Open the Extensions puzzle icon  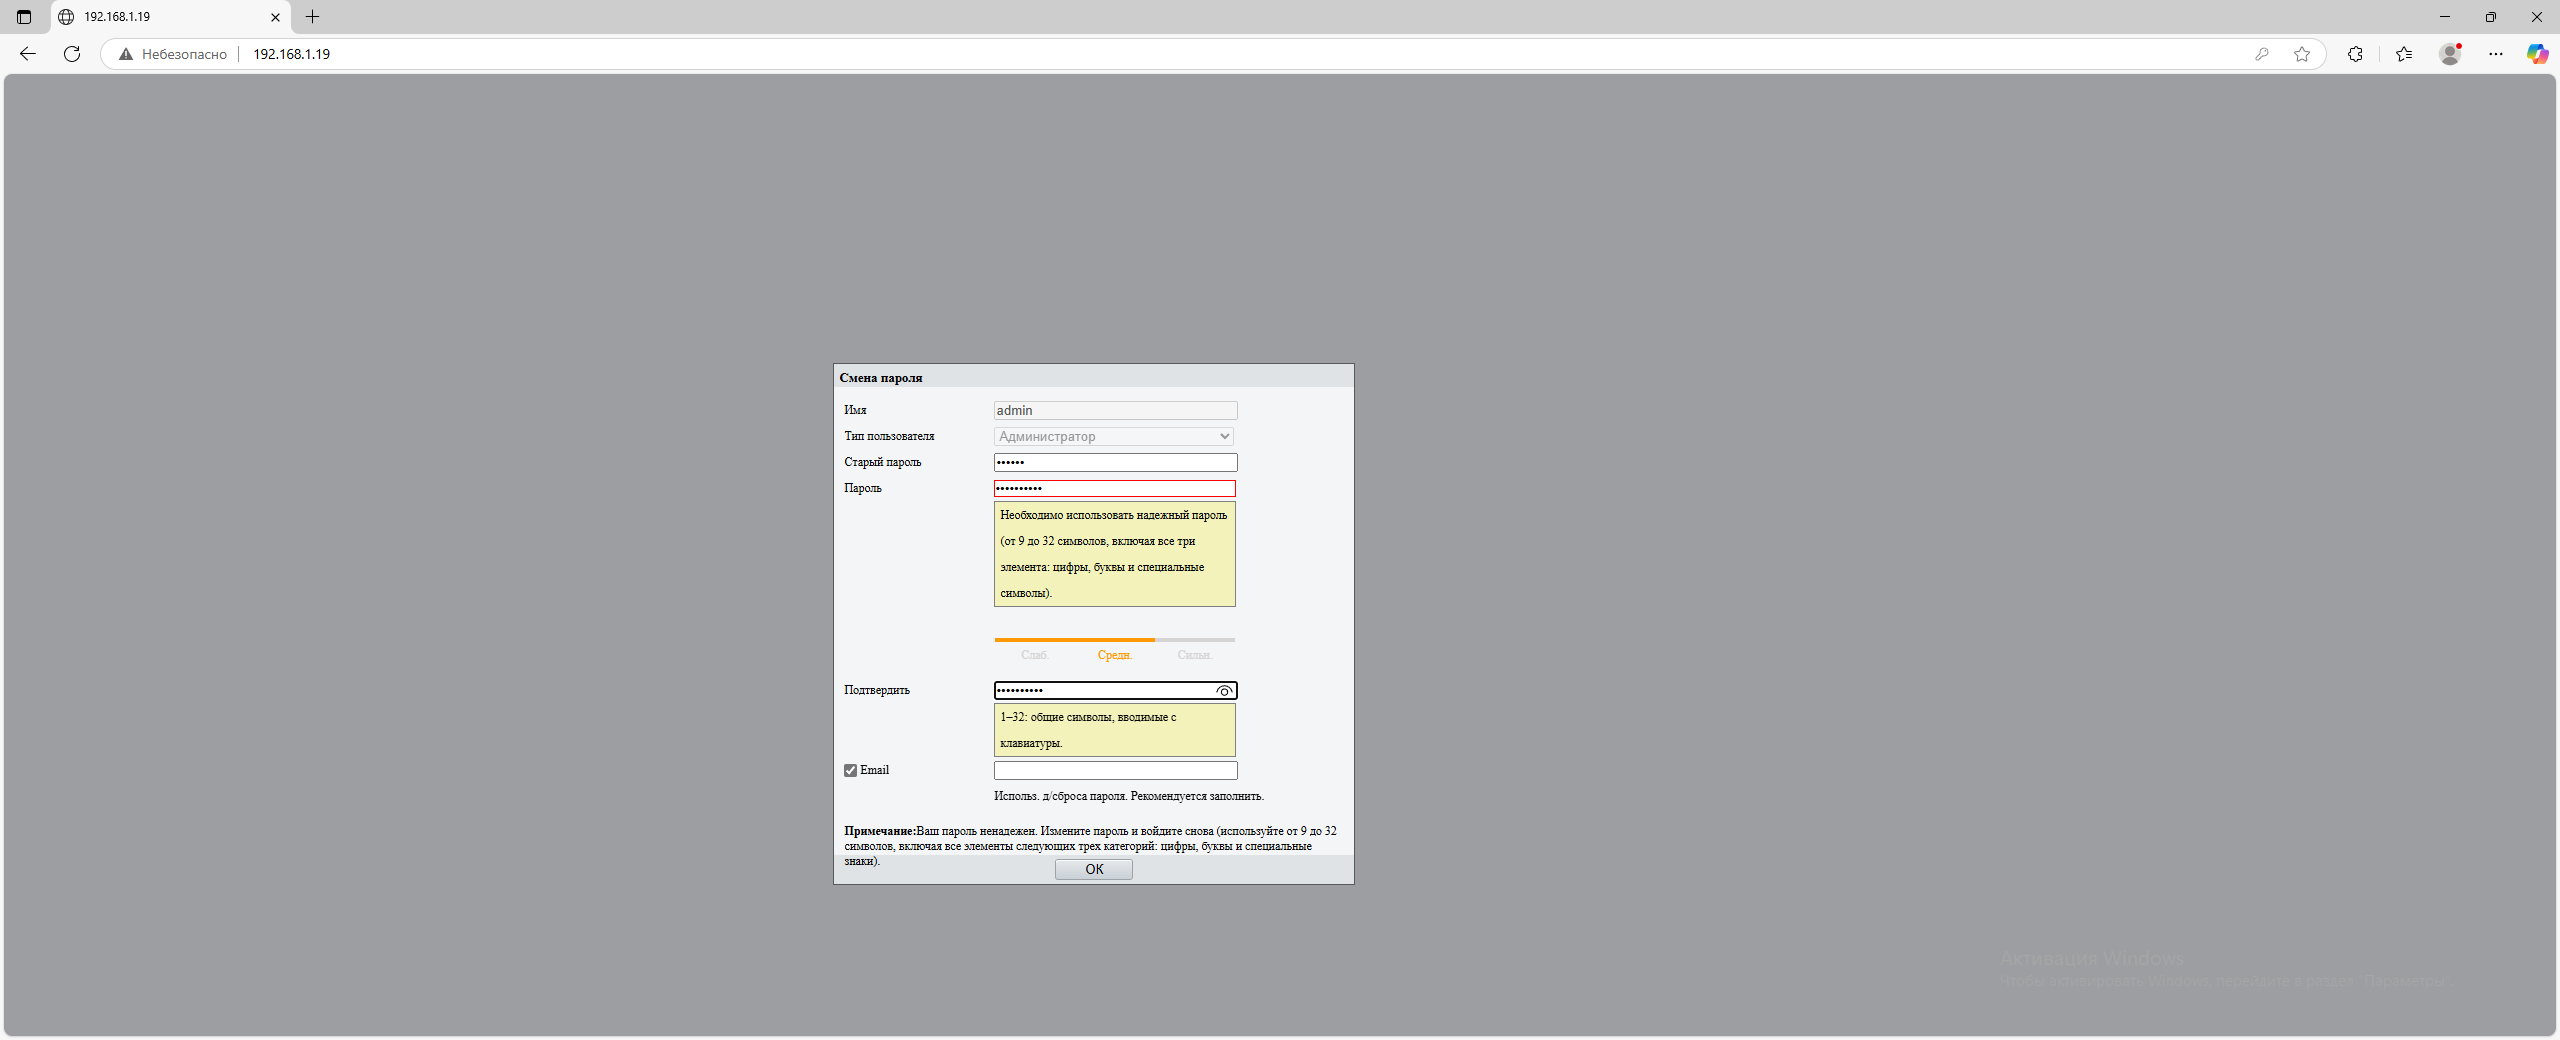pyautogui.click(x=2355, y=54)
